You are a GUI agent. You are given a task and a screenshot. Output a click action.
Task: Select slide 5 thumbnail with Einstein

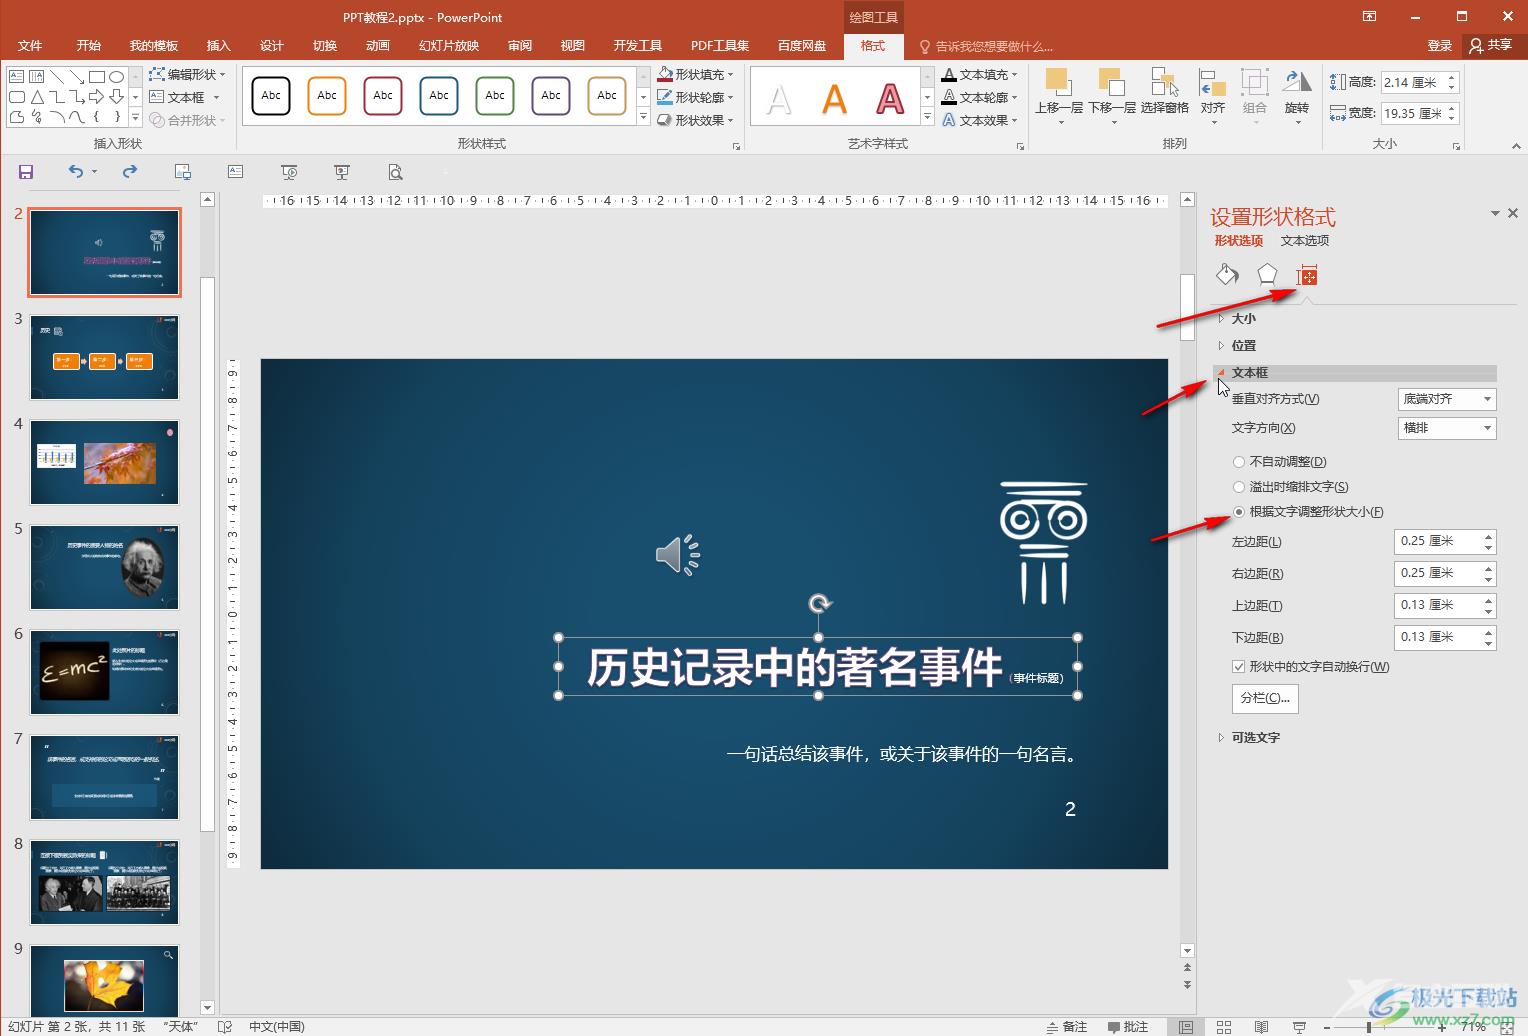point(104,567)
